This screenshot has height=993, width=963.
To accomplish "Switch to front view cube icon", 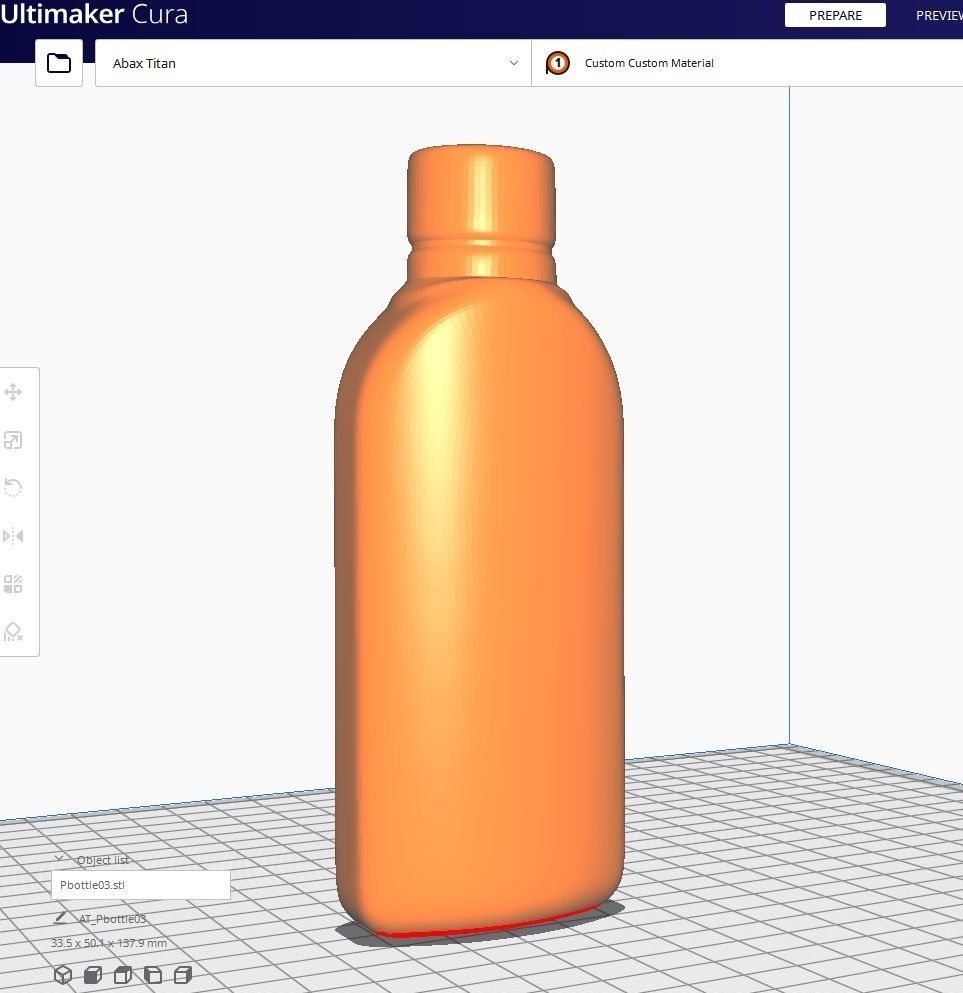I will [93, 975].
